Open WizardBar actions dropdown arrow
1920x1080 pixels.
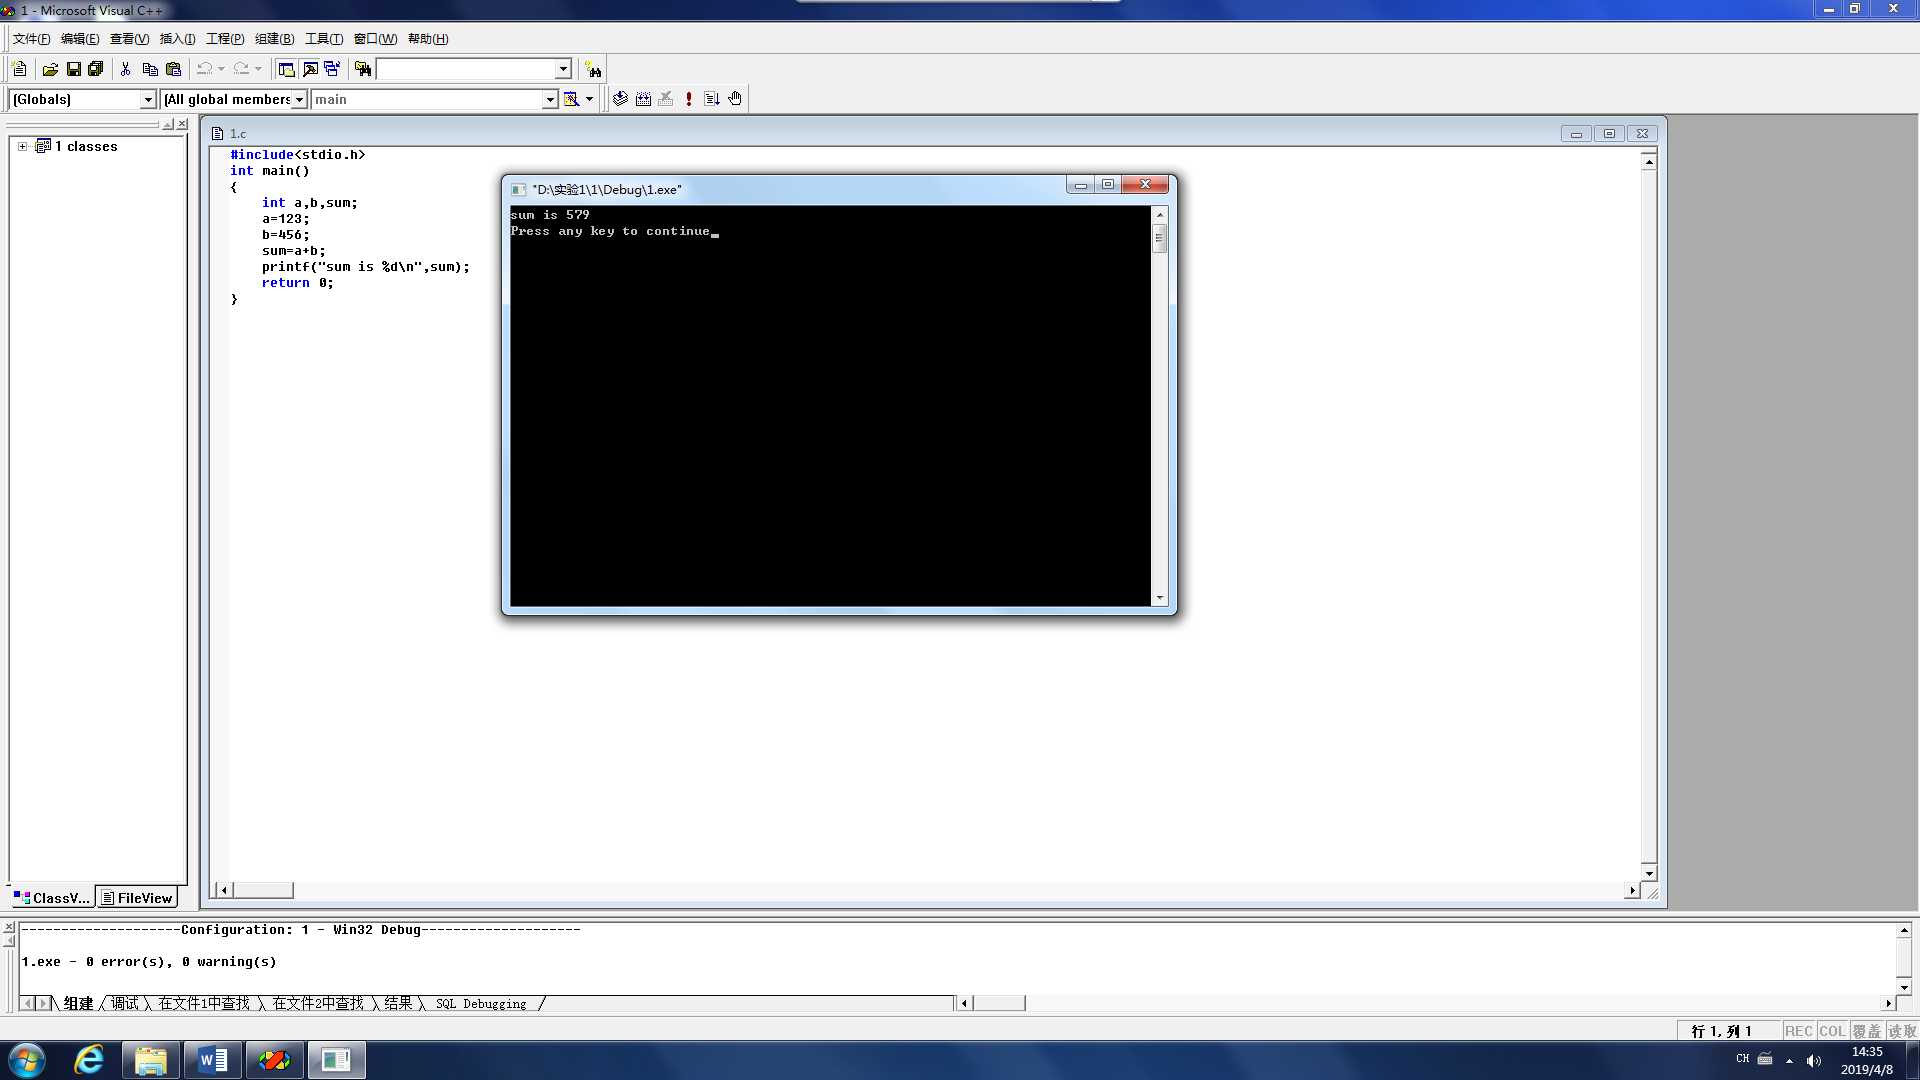tap(590, 99)
